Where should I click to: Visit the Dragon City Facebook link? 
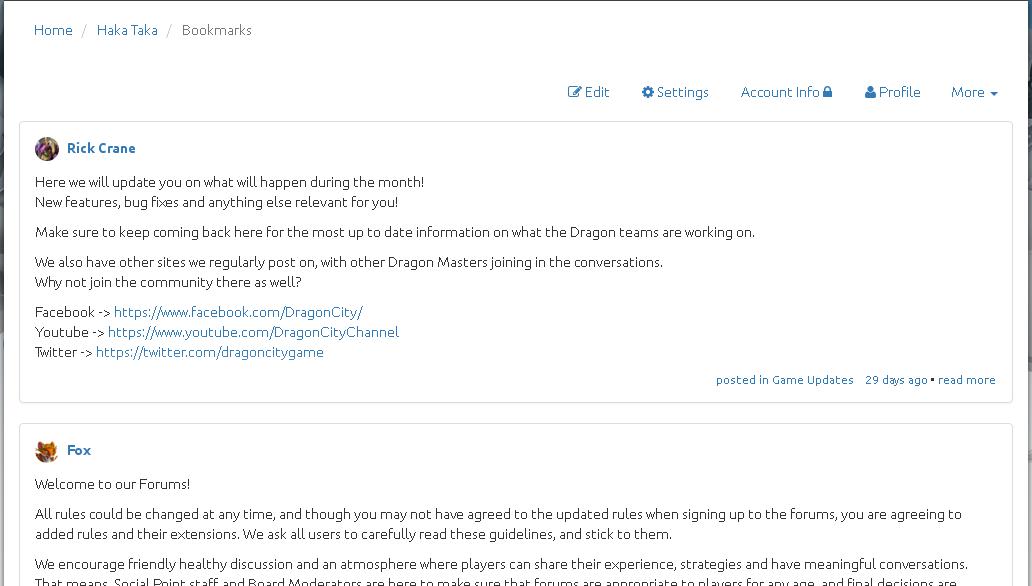[x=238, y=312]
